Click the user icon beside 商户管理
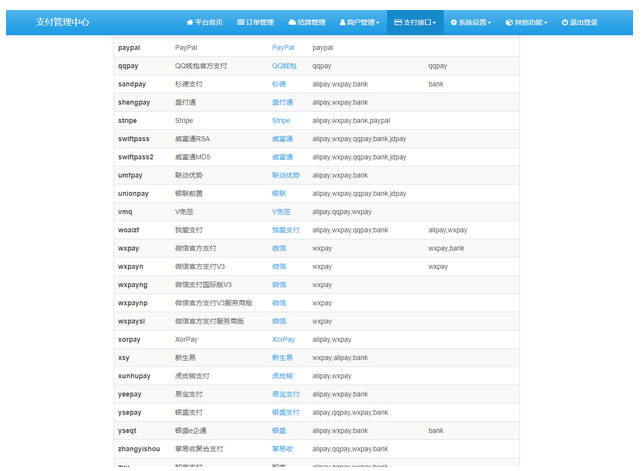Viewport: 643px width, 471px height. point(343,21)
